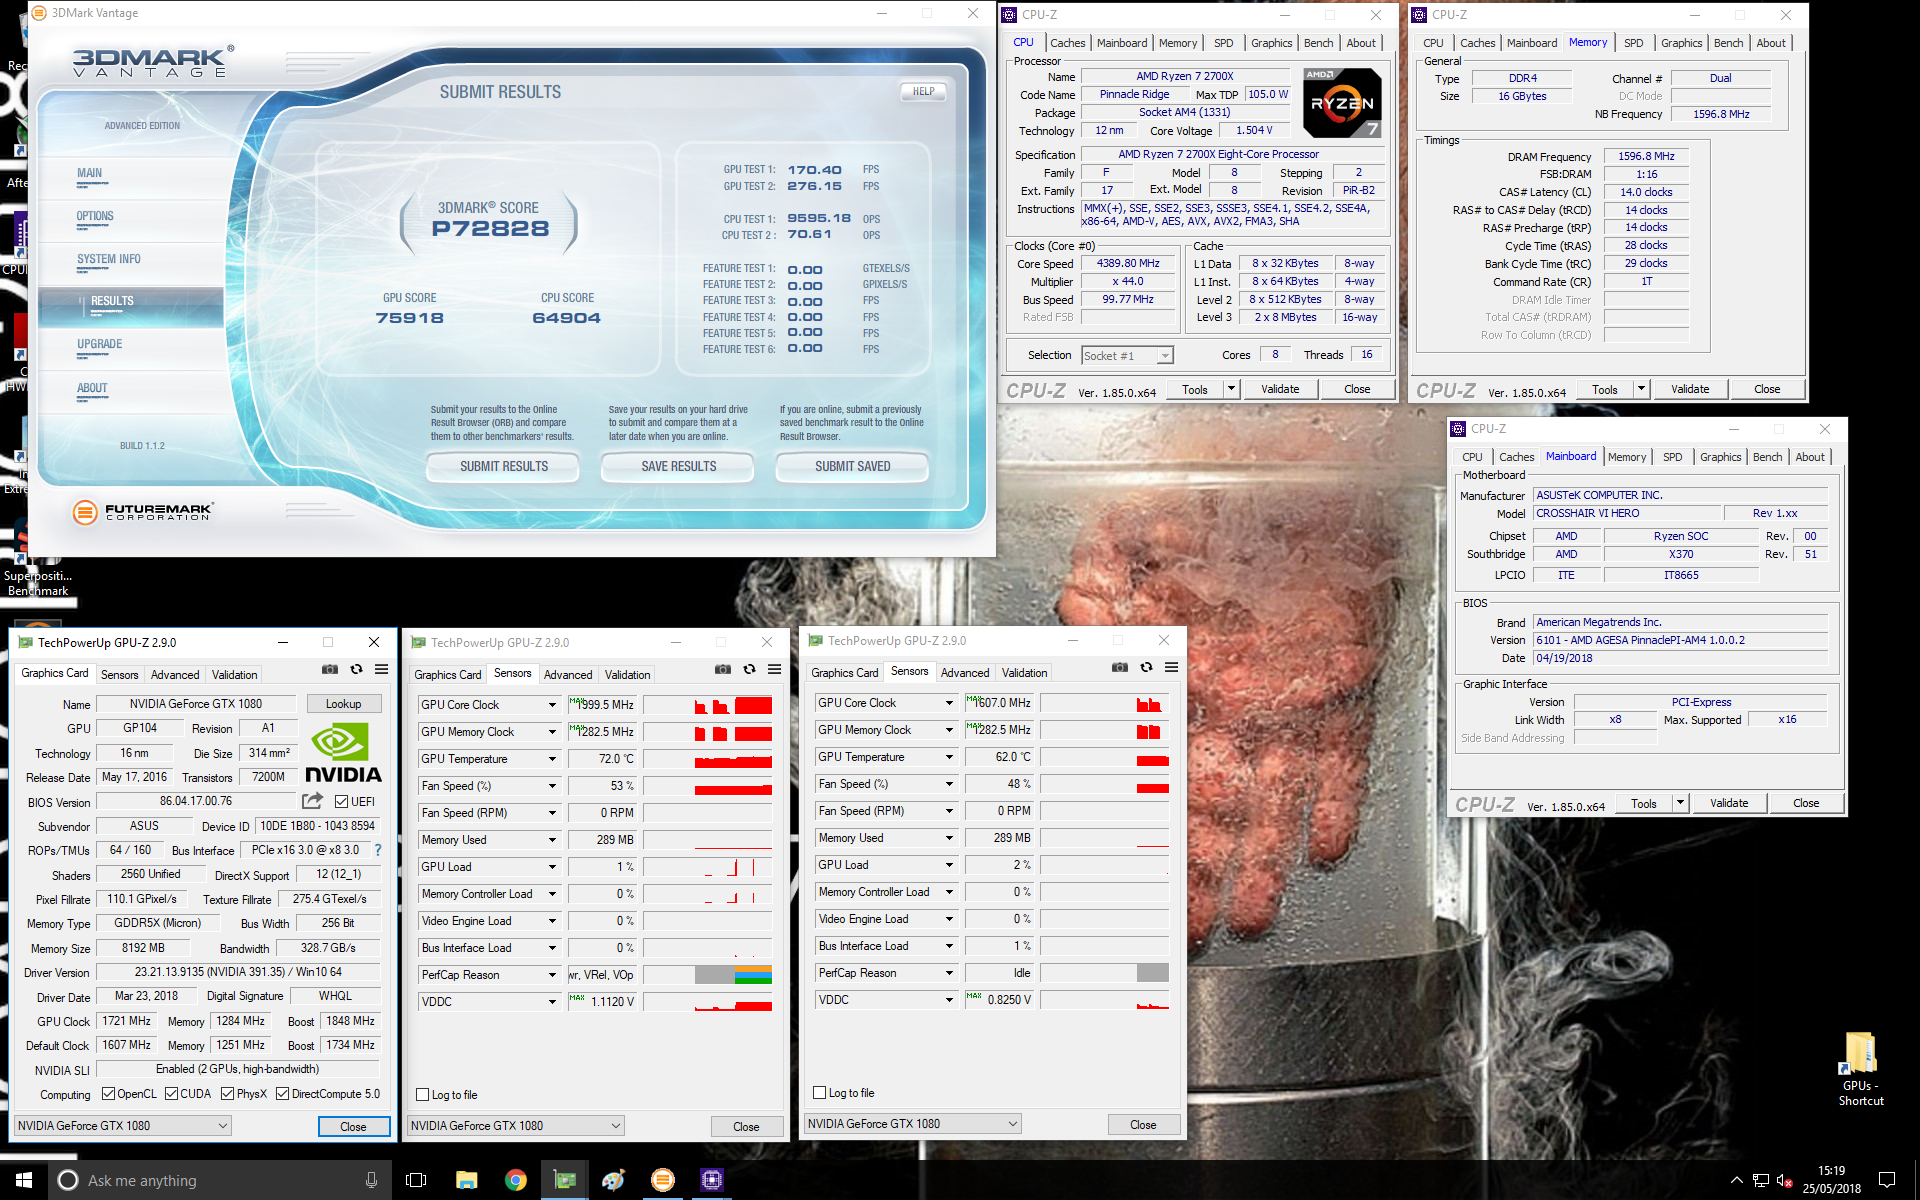Open GPU selector dropdown in middle GPU-Z
Image resolution: width=1920 pixels, height=1200 pixels.
point(515,1126)
